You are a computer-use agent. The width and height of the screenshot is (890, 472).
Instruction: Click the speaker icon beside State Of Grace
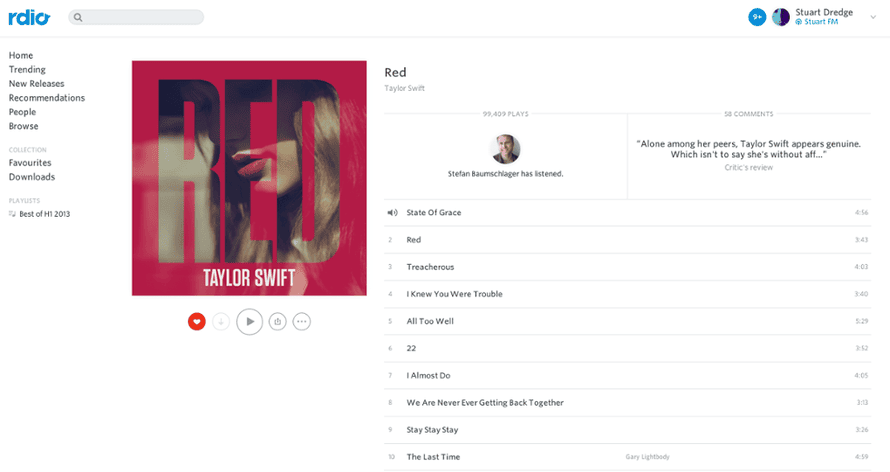click(x=392, y=213)
